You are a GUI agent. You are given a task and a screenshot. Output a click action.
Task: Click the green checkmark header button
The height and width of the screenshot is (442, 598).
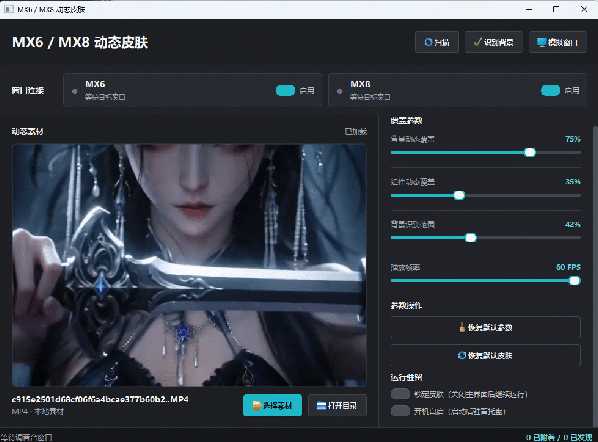(x=494, y=42)
